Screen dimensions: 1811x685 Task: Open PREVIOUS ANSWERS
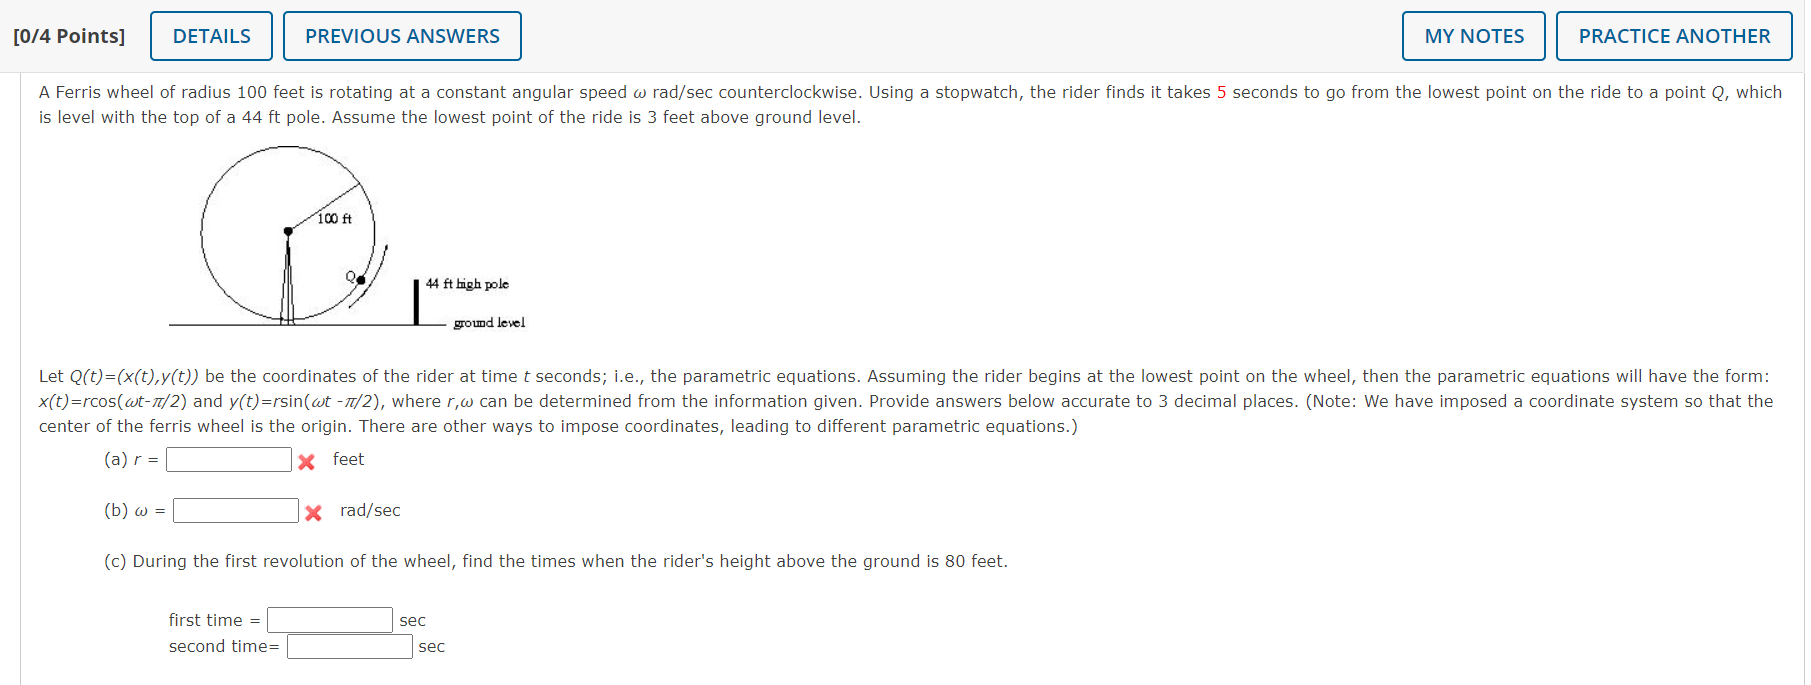[402, 35]
